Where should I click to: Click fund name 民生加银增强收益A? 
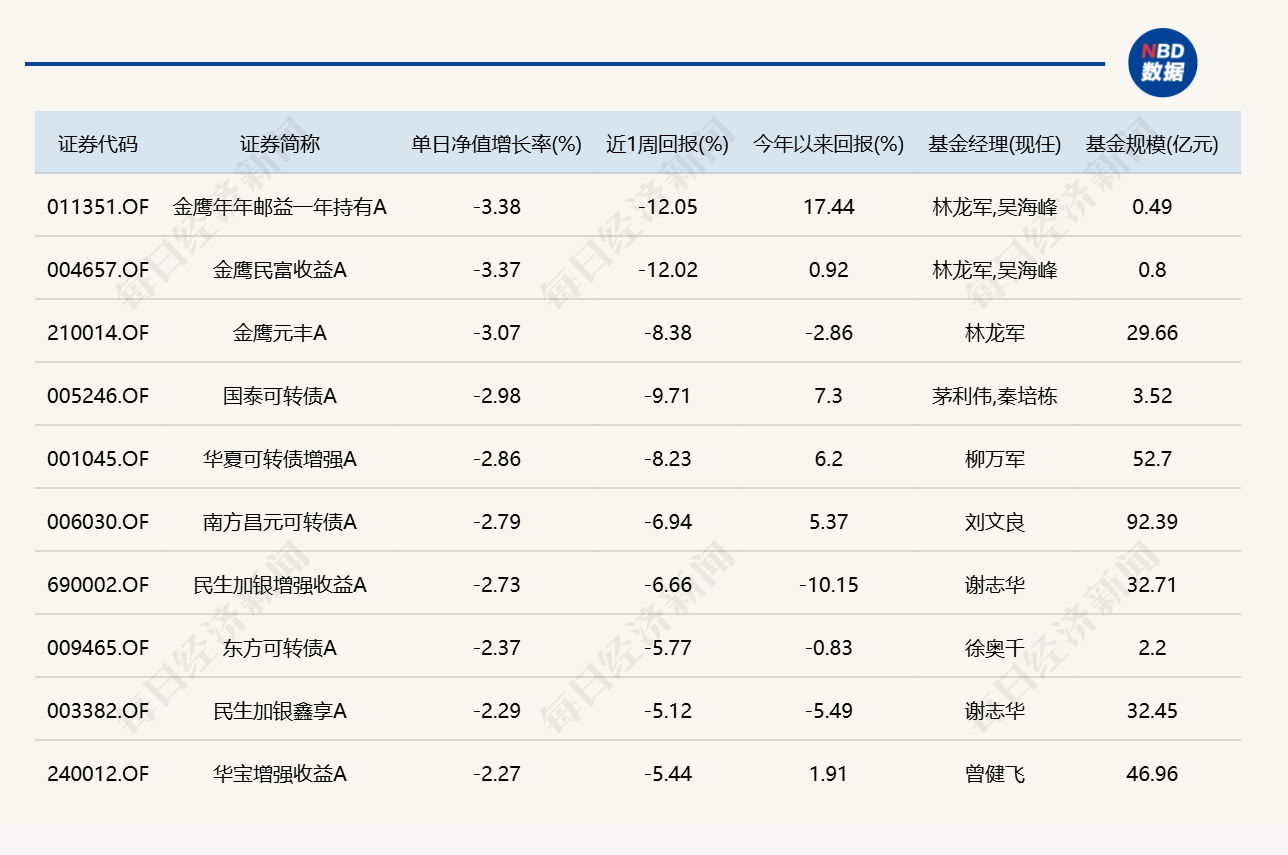(280, 585)
